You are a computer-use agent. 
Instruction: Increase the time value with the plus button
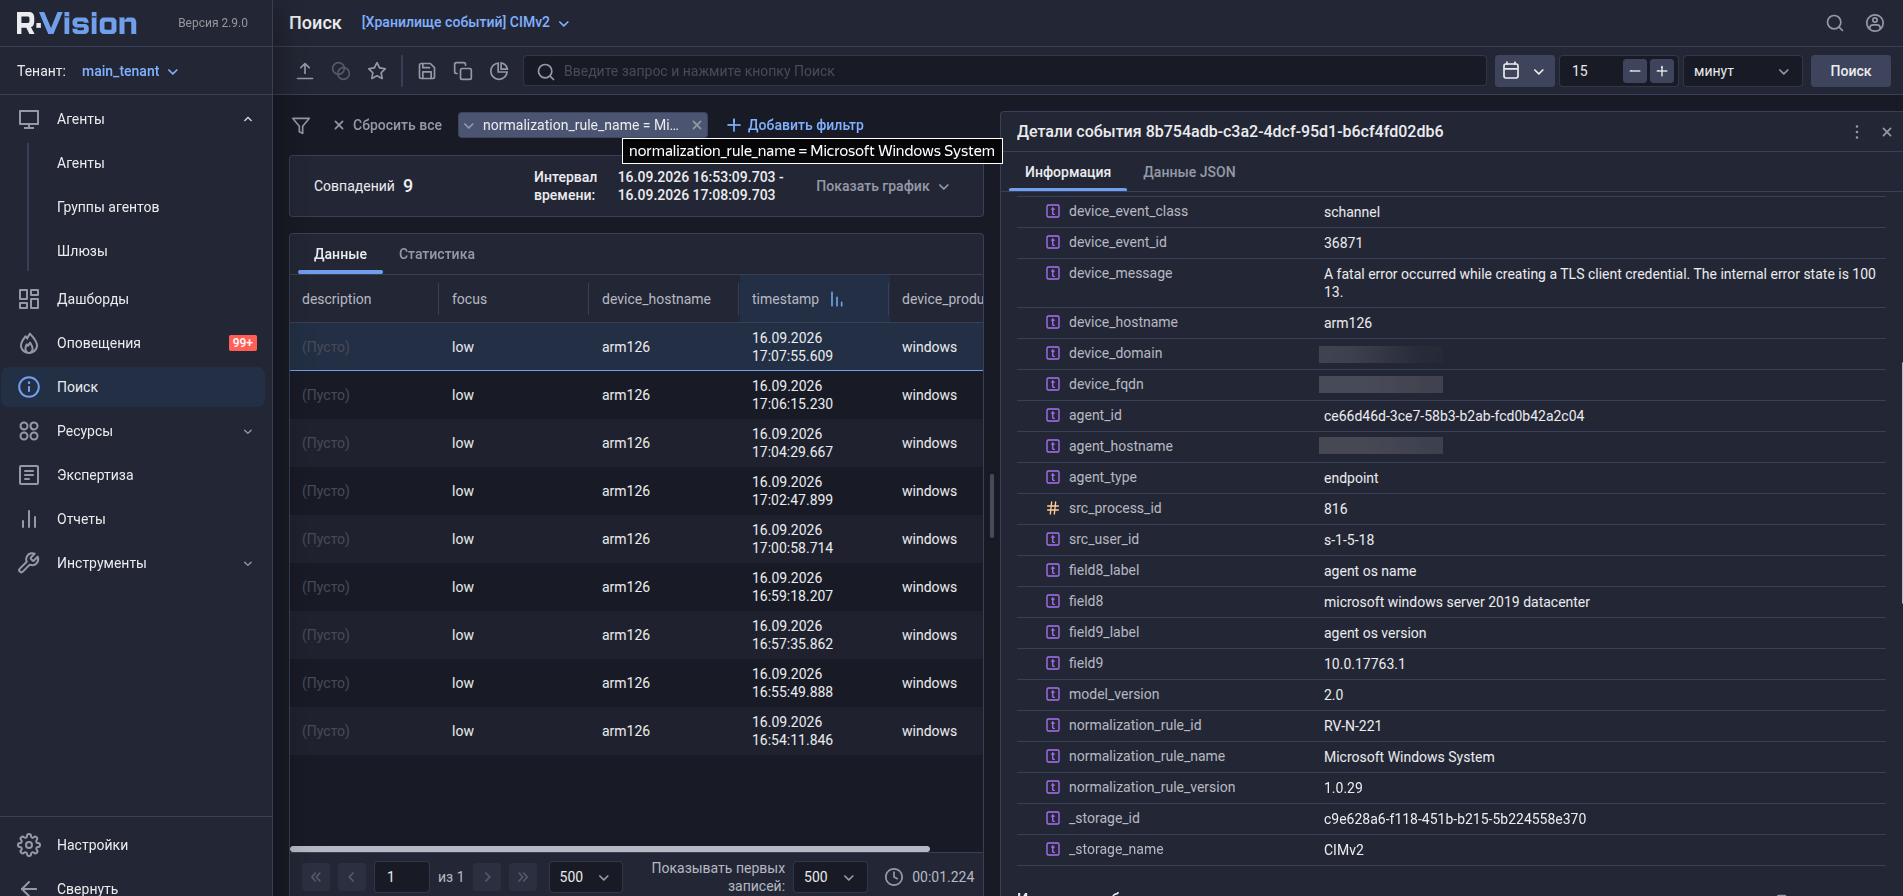pyautogui.click(x=1662, y=71)
